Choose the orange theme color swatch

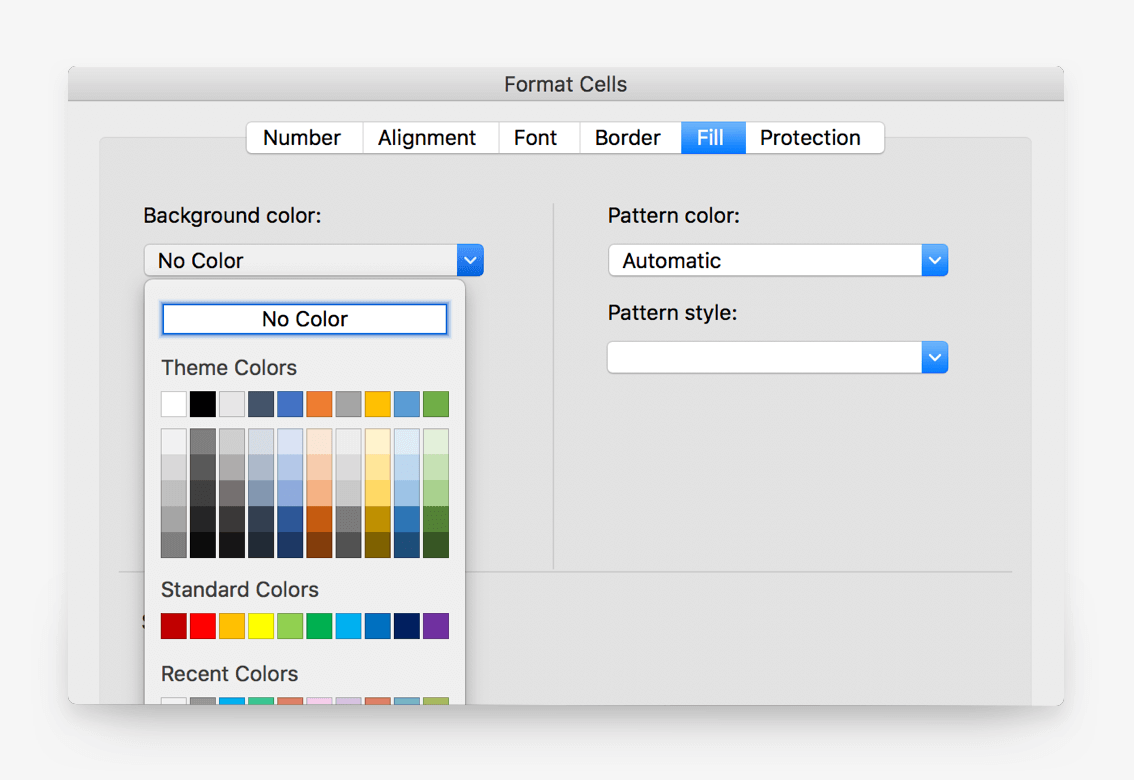click(319, 404)
